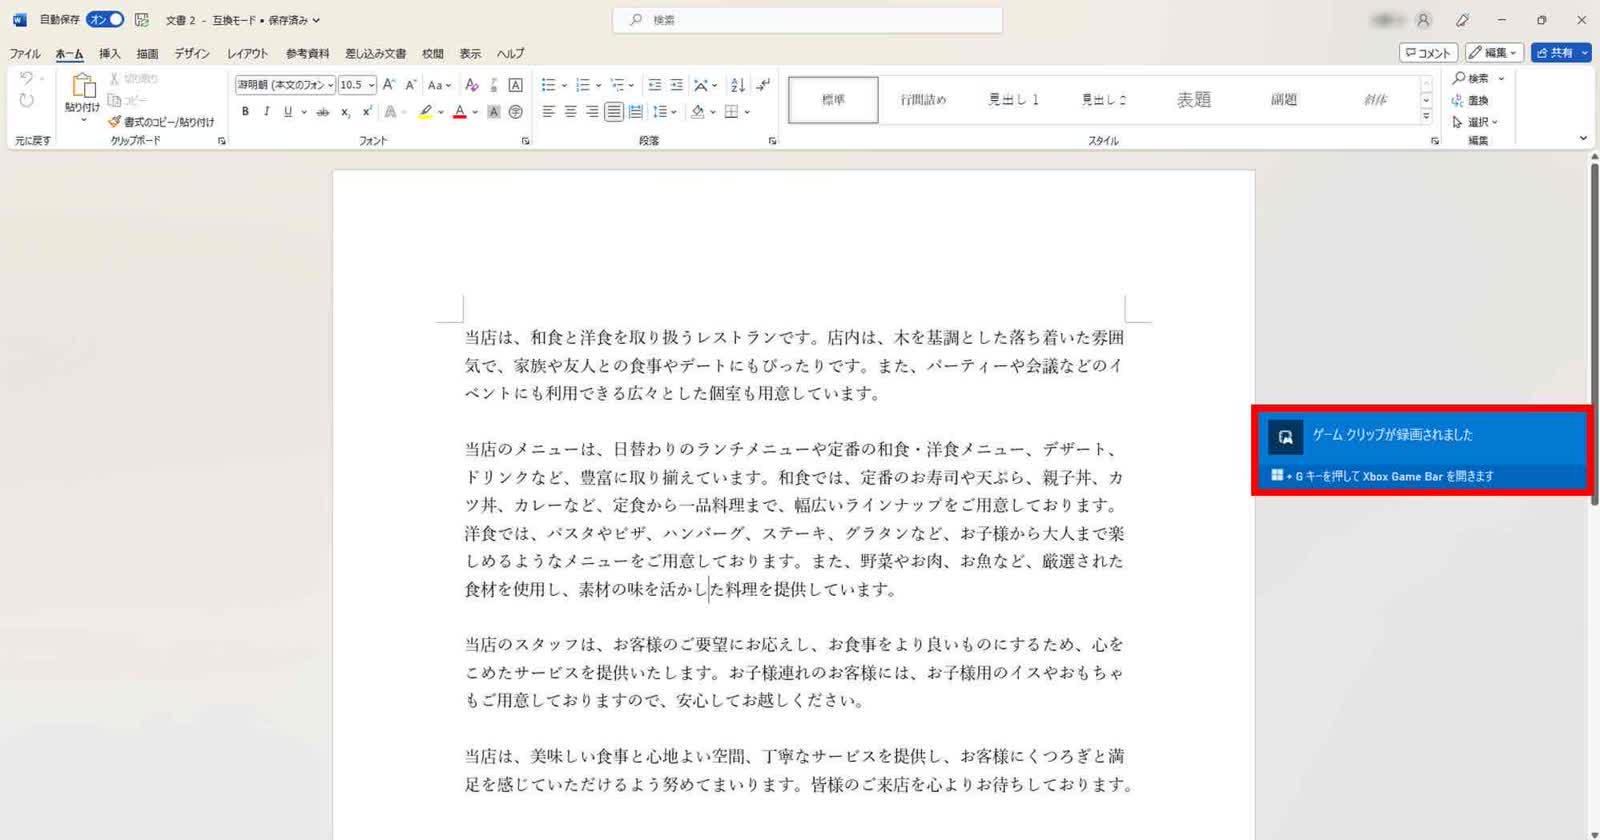This screenshot has height=840, width=1600.
Task: Toggle right alignment
Action: (592, 112)
